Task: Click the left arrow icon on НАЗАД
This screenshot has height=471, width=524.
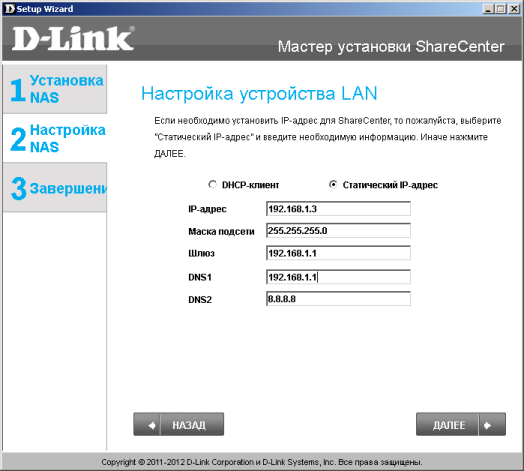Action: coord(152,425)
